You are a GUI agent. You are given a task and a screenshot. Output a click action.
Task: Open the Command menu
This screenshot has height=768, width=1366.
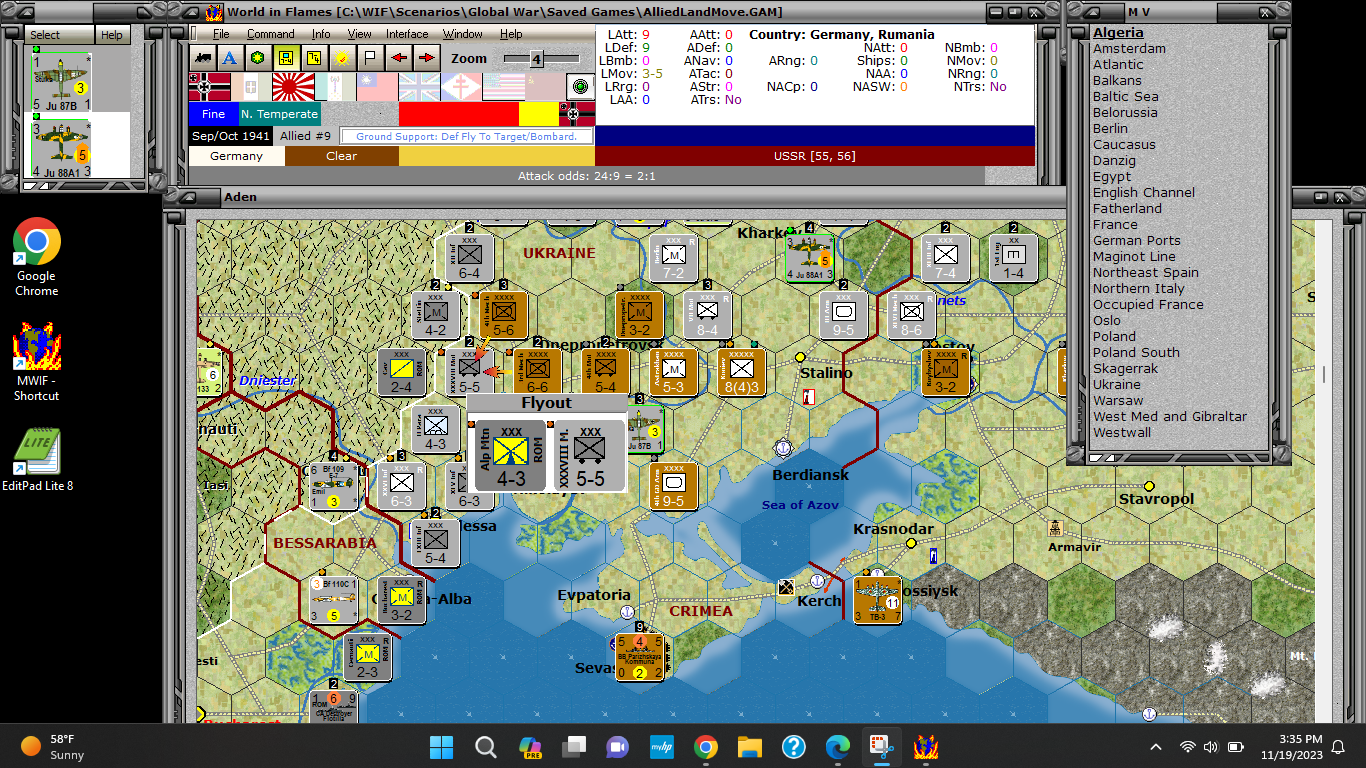pos(271,34)
